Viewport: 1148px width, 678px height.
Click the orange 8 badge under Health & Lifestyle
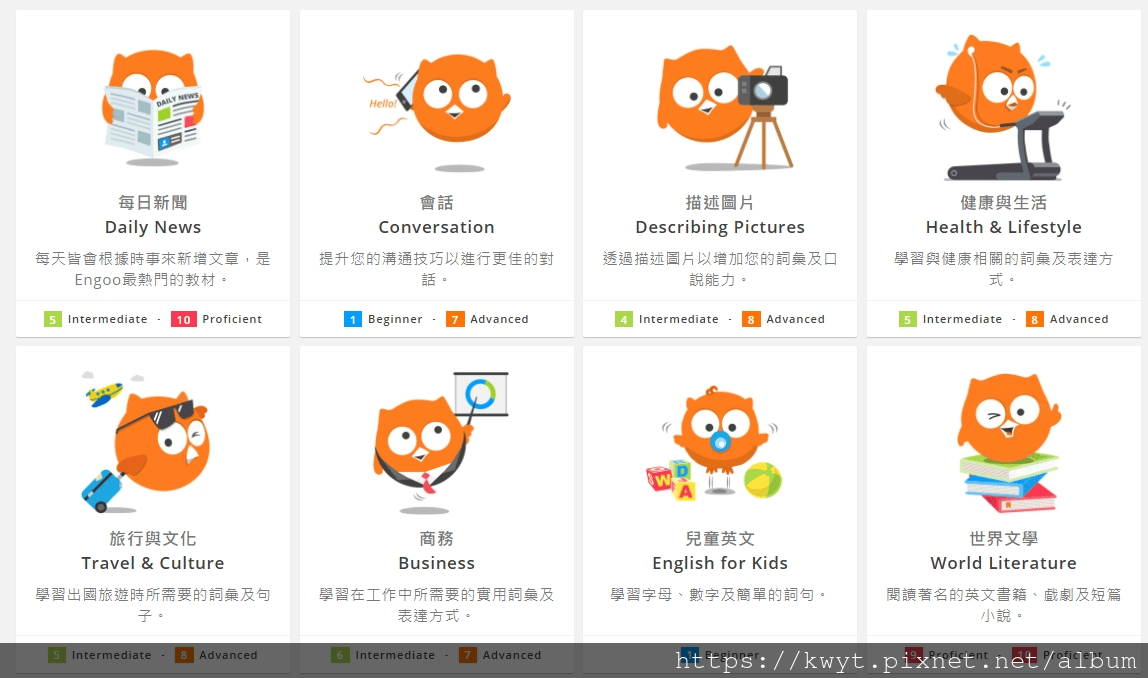click(1035, 319)
